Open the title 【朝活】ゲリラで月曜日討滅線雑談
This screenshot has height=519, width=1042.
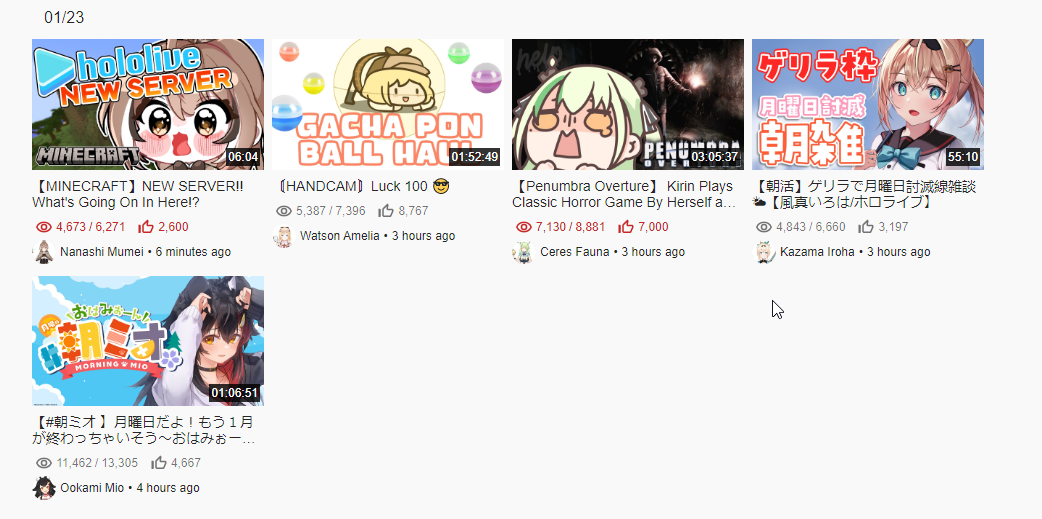point(864,194)
